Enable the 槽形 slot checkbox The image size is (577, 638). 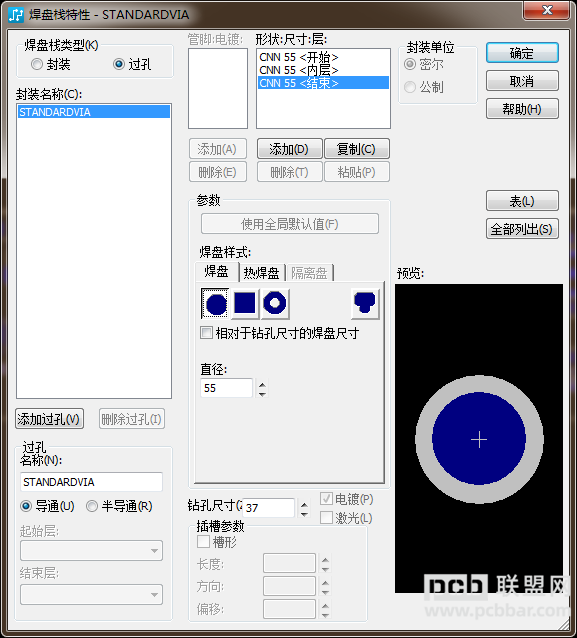click(203, 542)
